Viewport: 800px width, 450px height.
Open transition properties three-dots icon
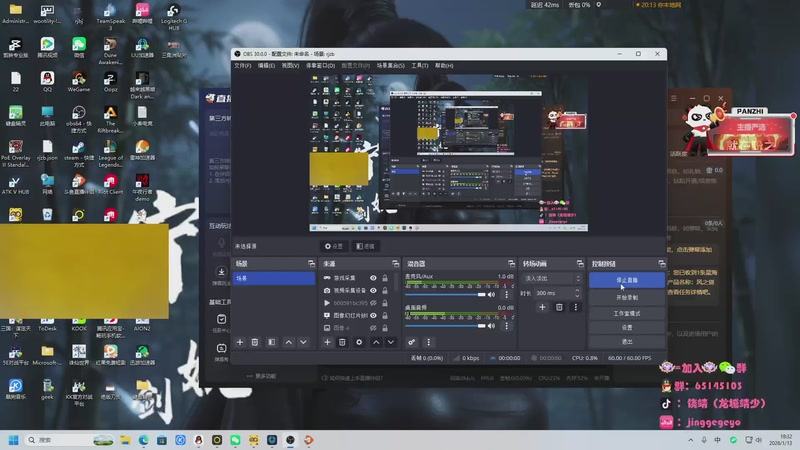pos(576,307)
